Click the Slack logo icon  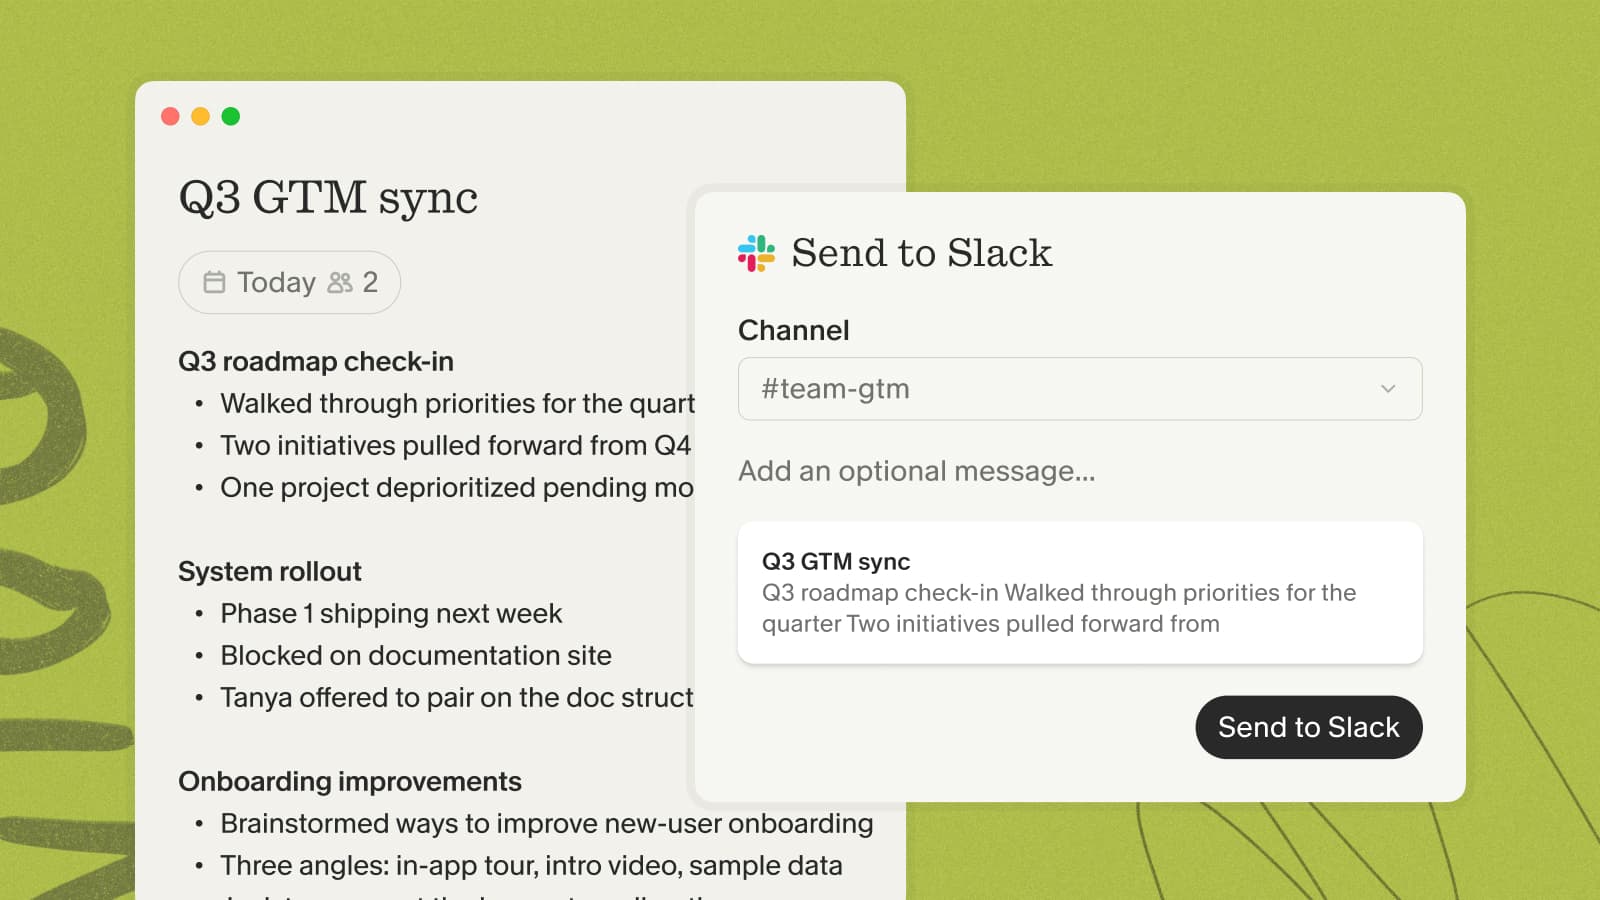point(756,253)
